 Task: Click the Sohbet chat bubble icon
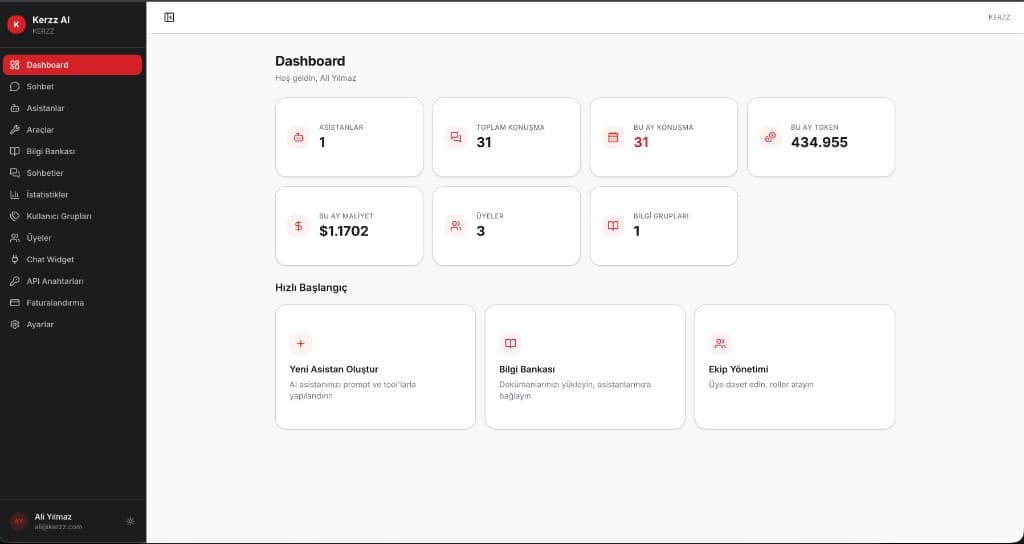15,87
